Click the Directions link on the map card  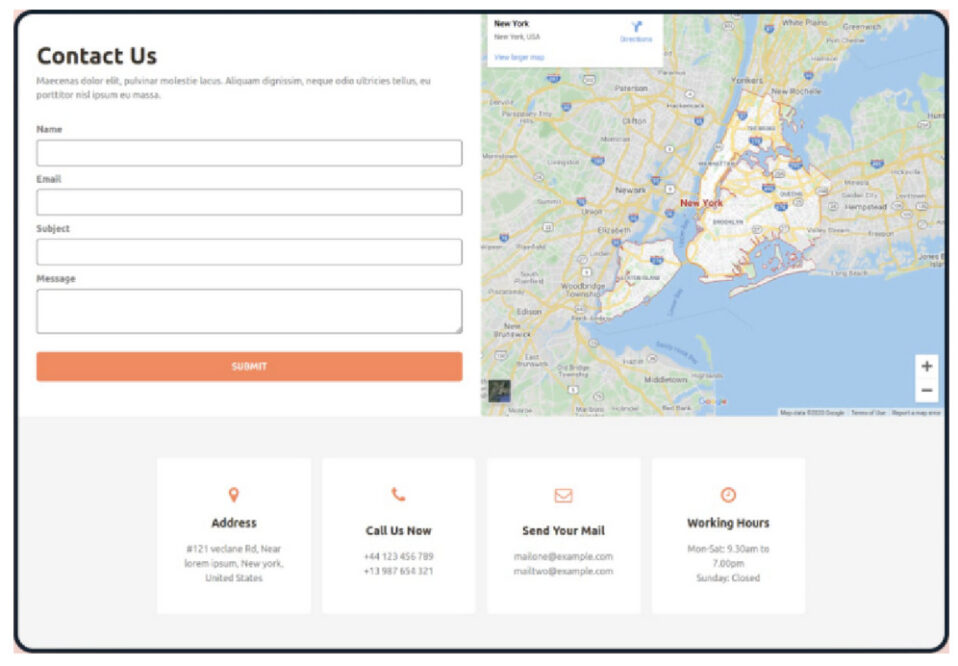[x=637, y=37]
